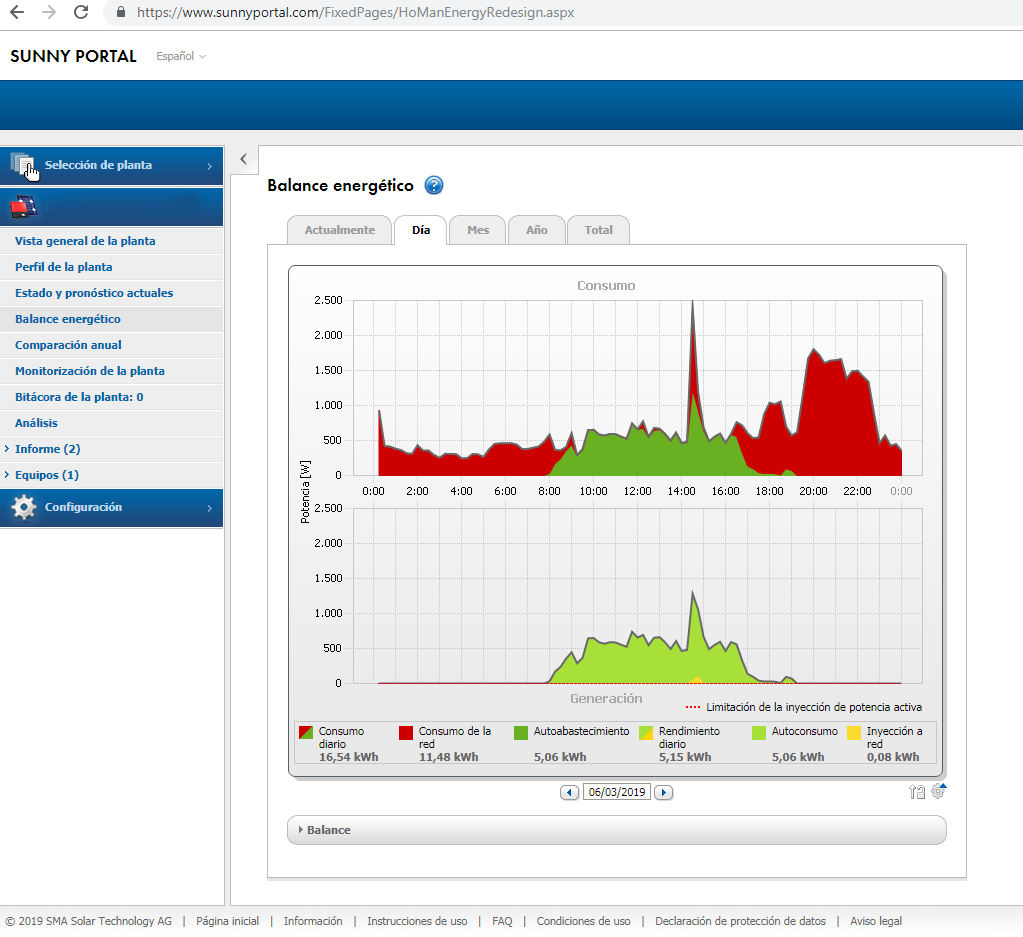The width and height of the screenshot is (1023, 937).
Task: Click the chart export icon beside gear
Action: coord(917,792)
